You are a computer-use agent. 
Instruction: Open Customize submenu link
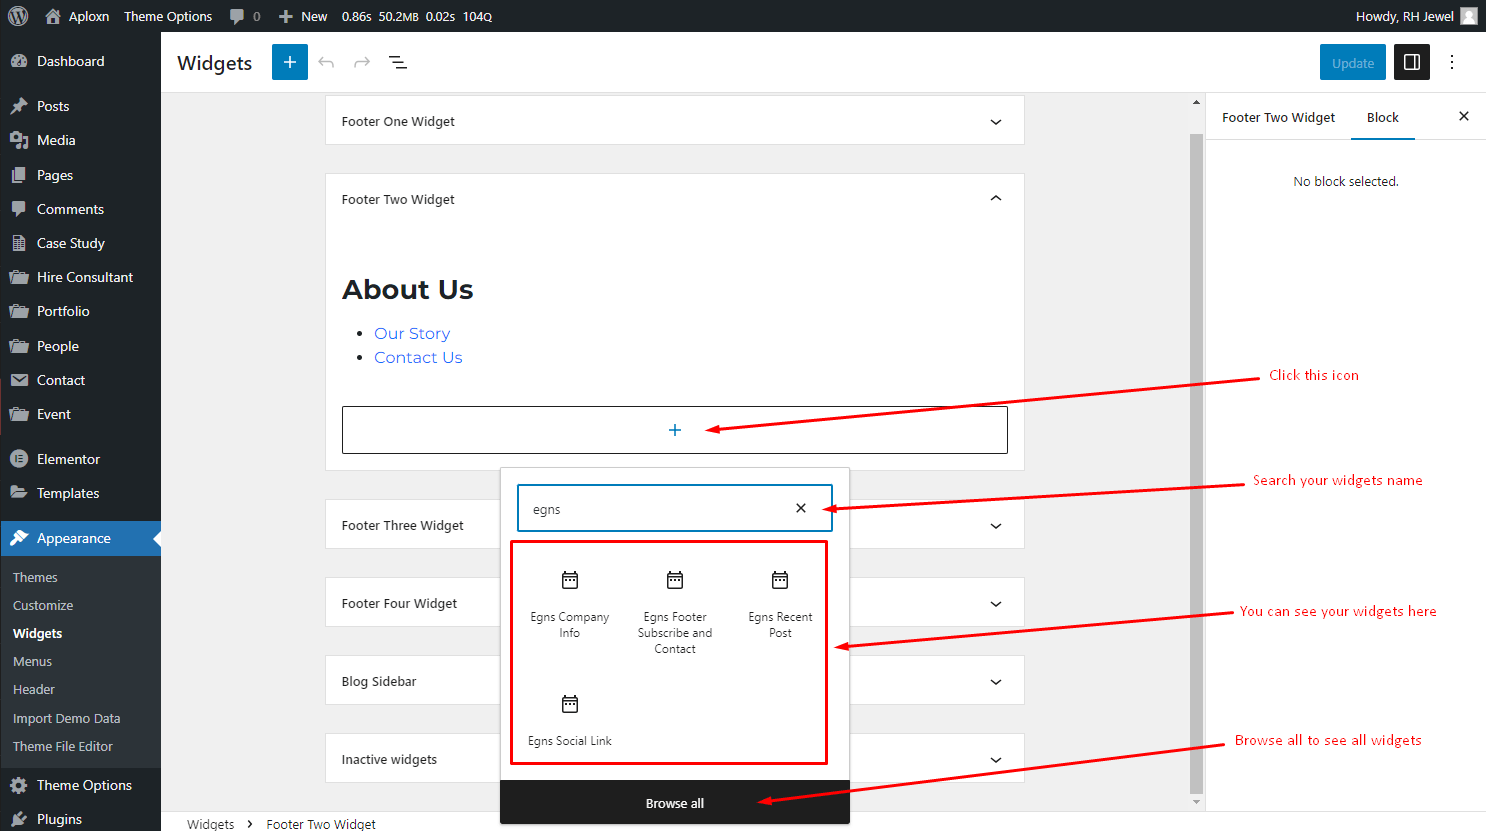[43, 605]
